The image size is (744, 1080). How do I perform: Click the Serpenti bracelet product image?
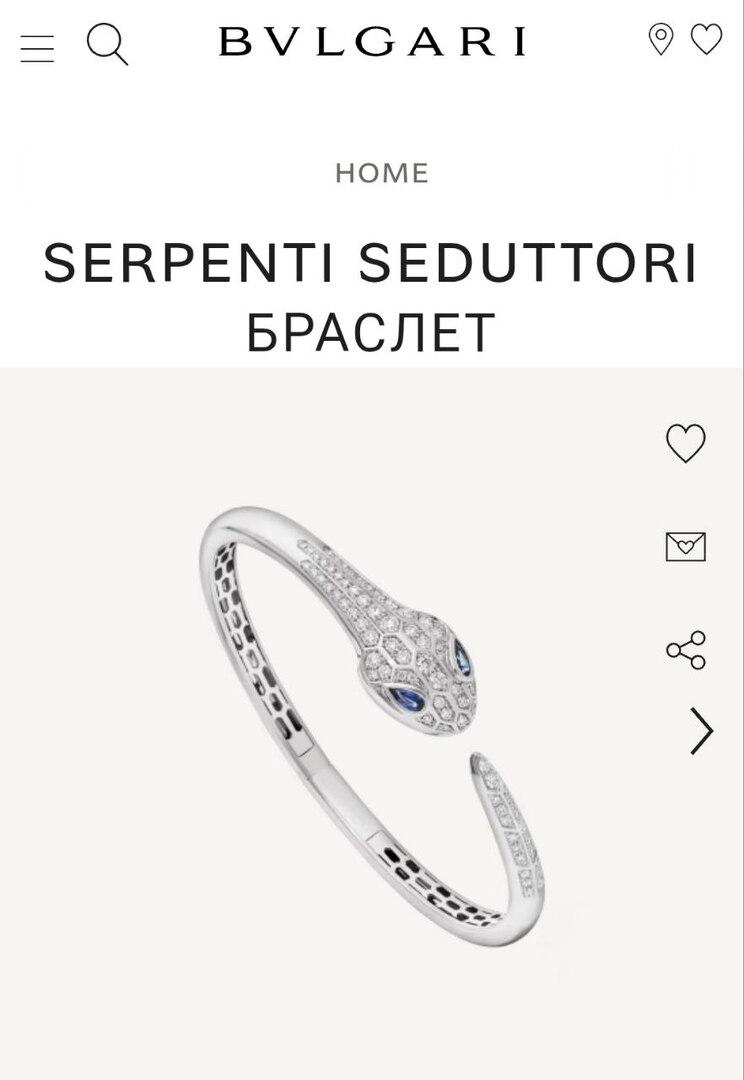pos(372,727)
